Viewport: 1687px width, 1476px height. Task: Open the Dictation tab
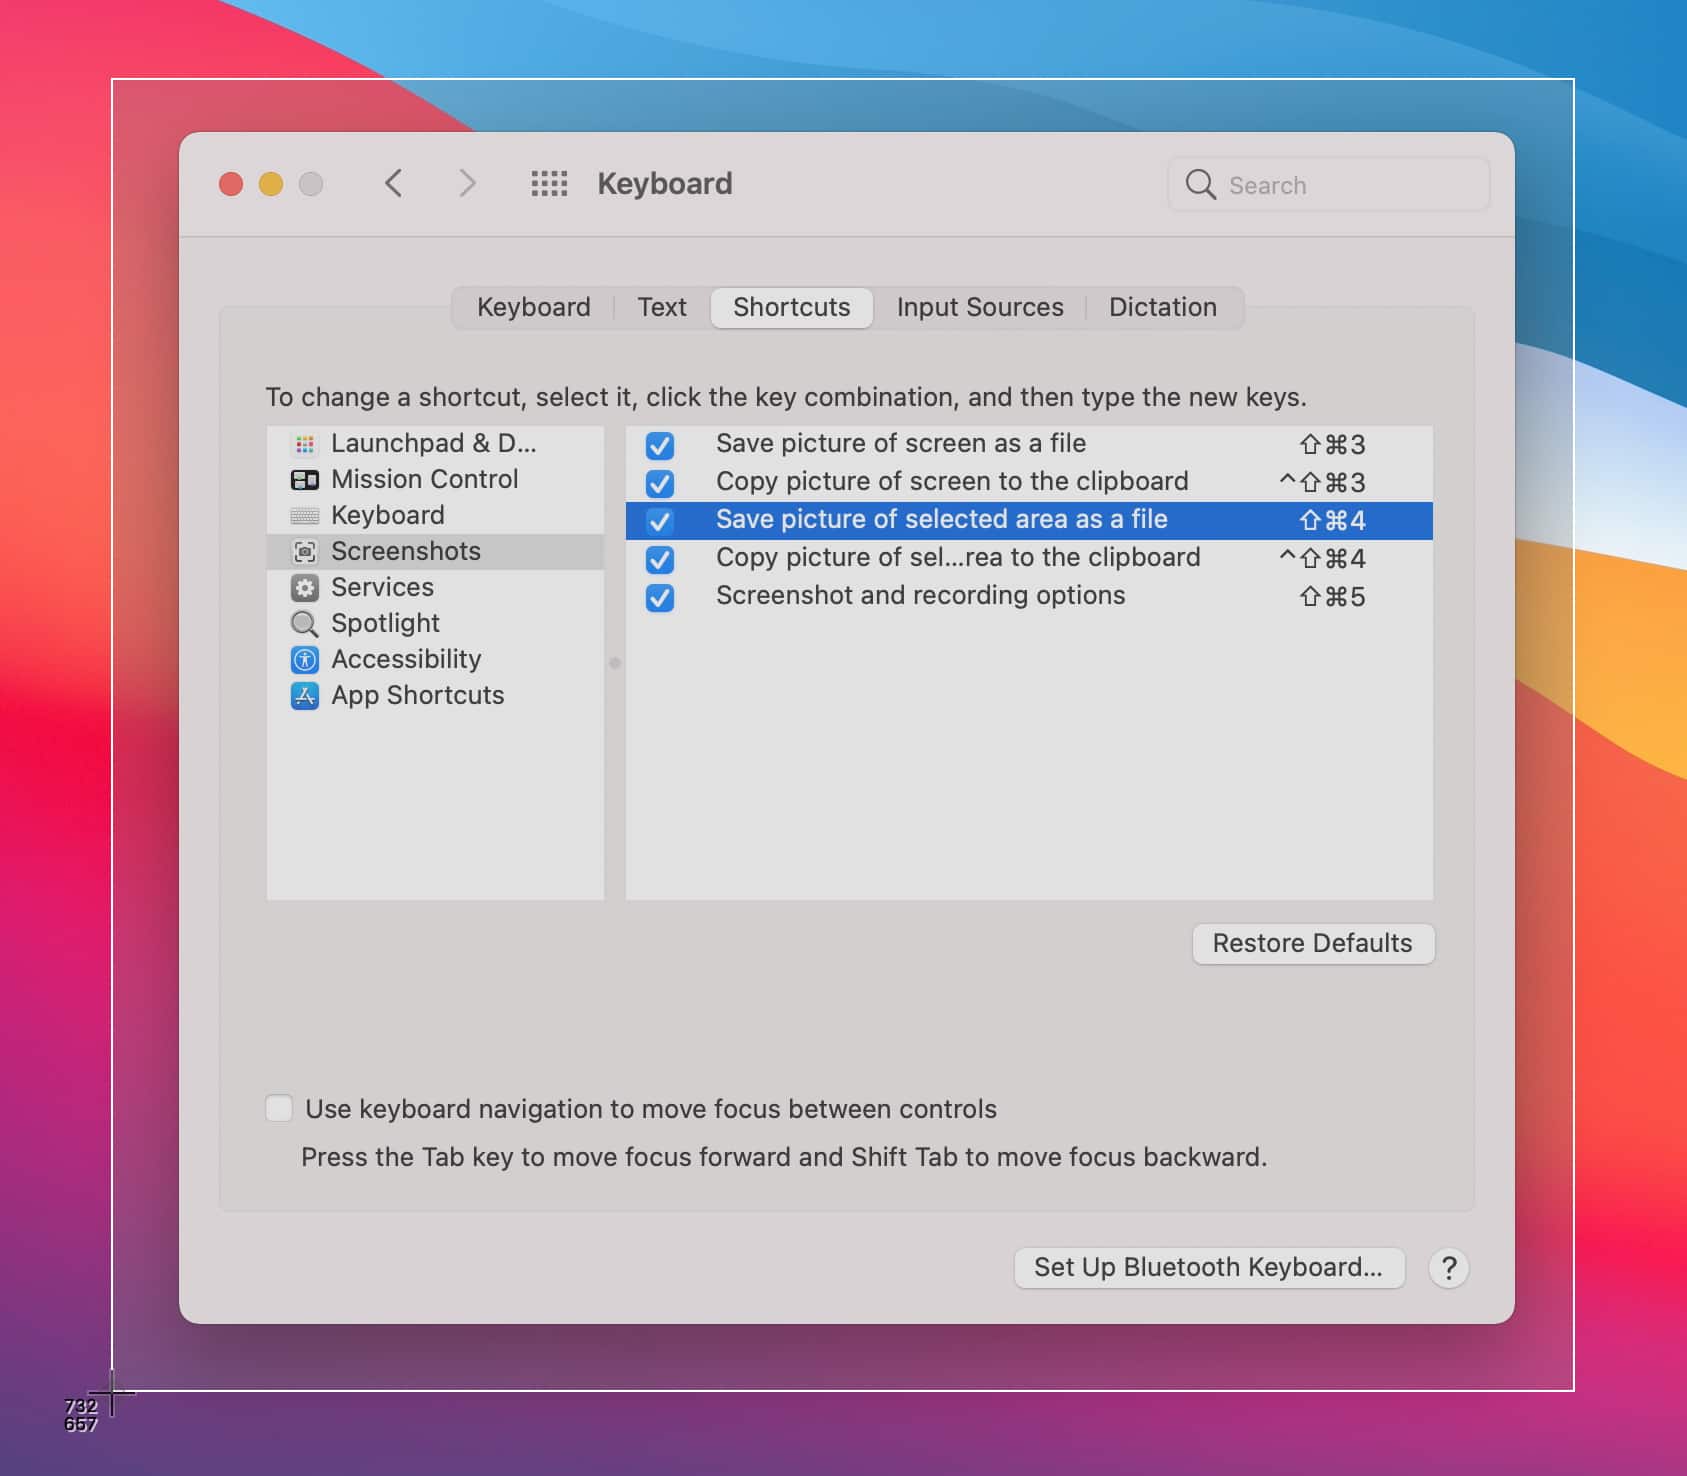coord(1163,307)
